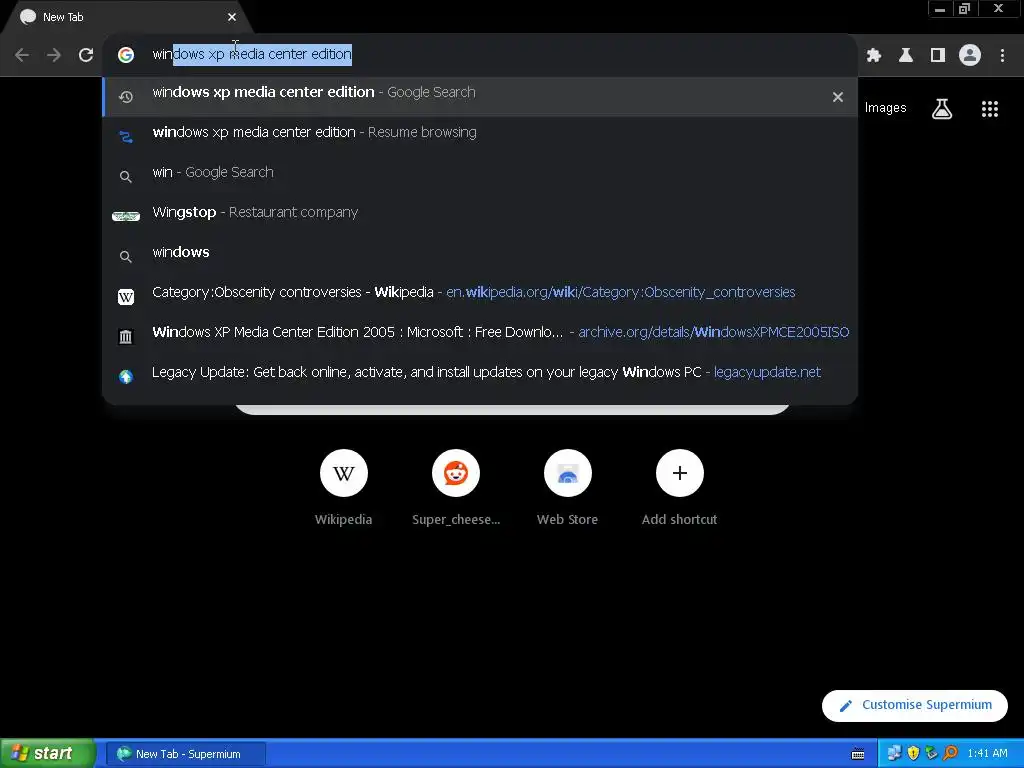Open the toolbar flask experiments icon
This screenshot has width=1024, height=768.
[906, 55]
